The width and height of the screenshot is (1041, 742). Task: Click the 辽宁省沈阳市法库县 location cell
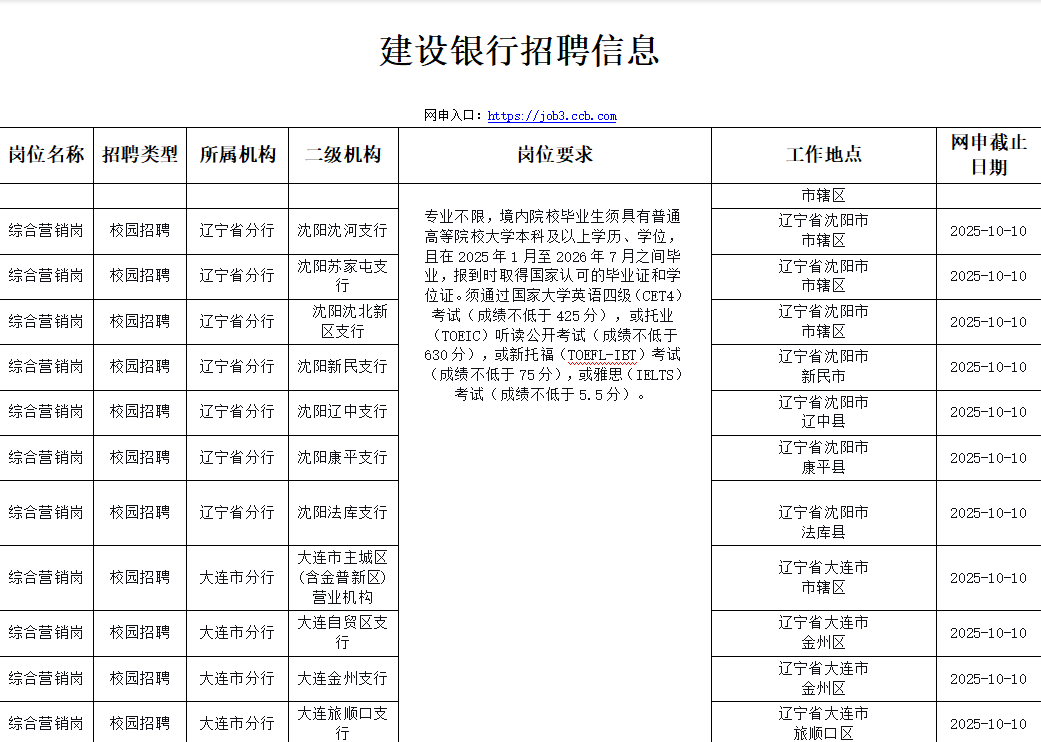tap(823, 522)
